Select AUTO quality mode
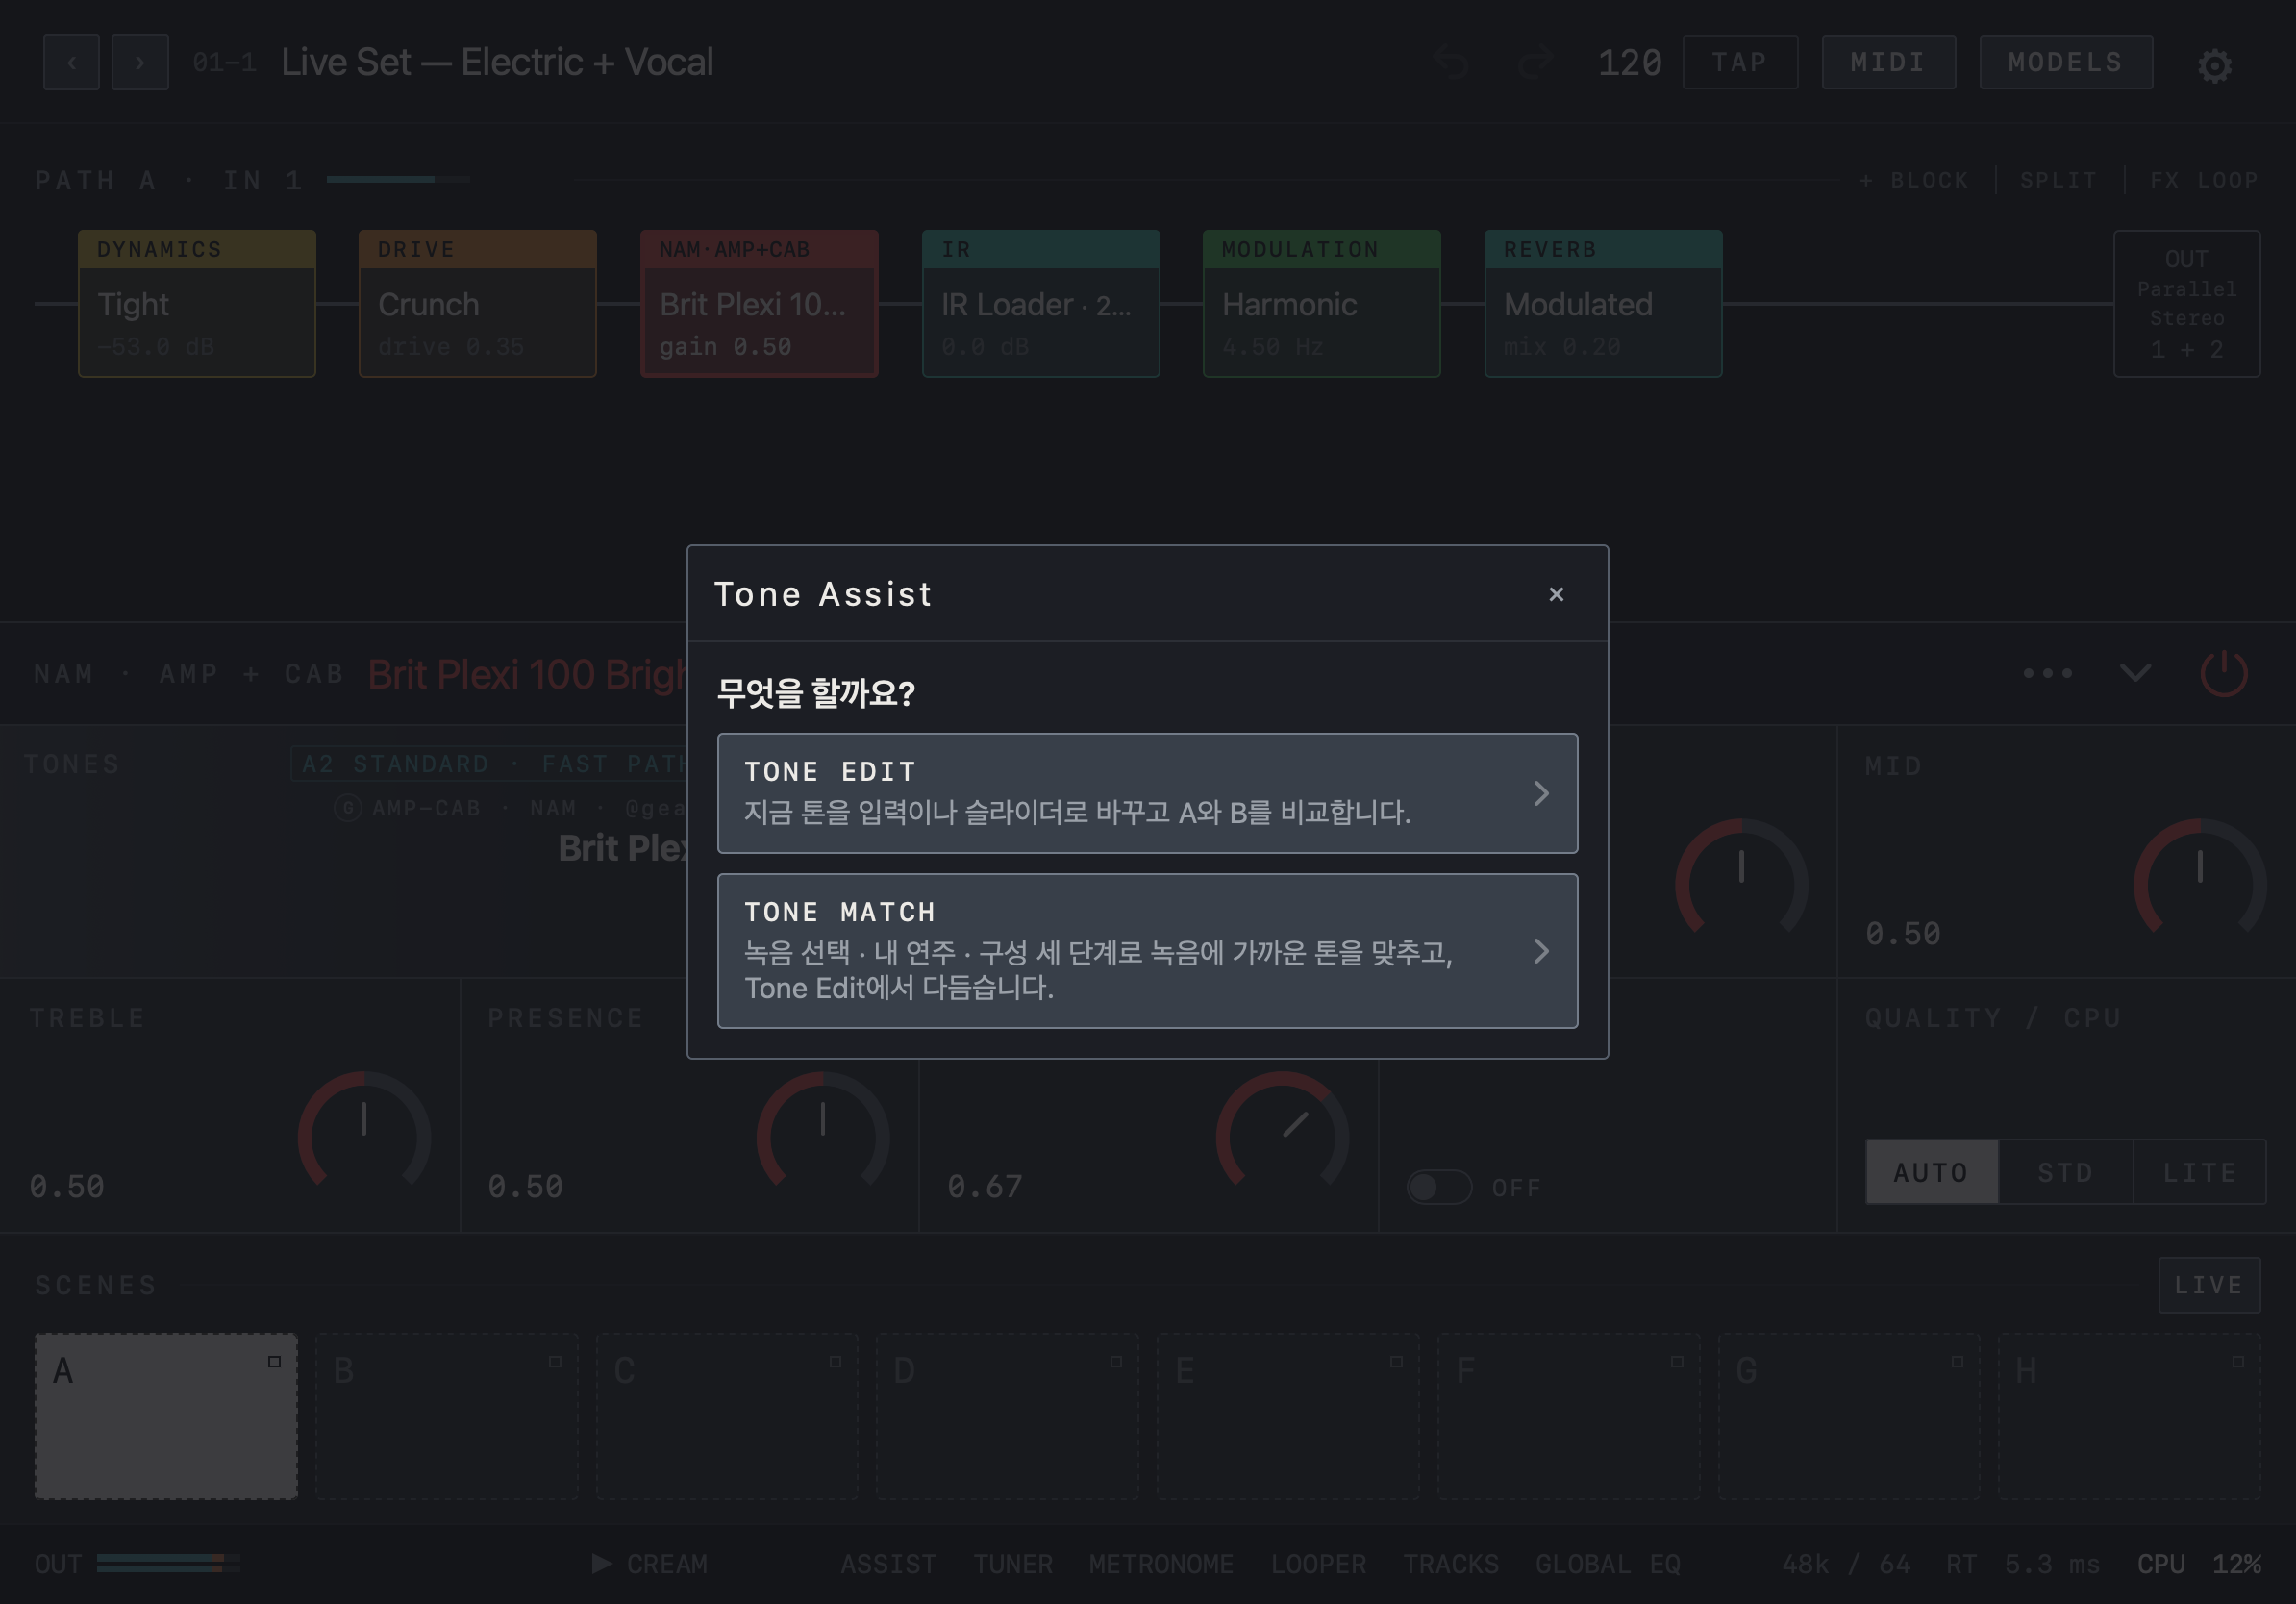This screenshot has width=2296, height=1604. 1932,1172
